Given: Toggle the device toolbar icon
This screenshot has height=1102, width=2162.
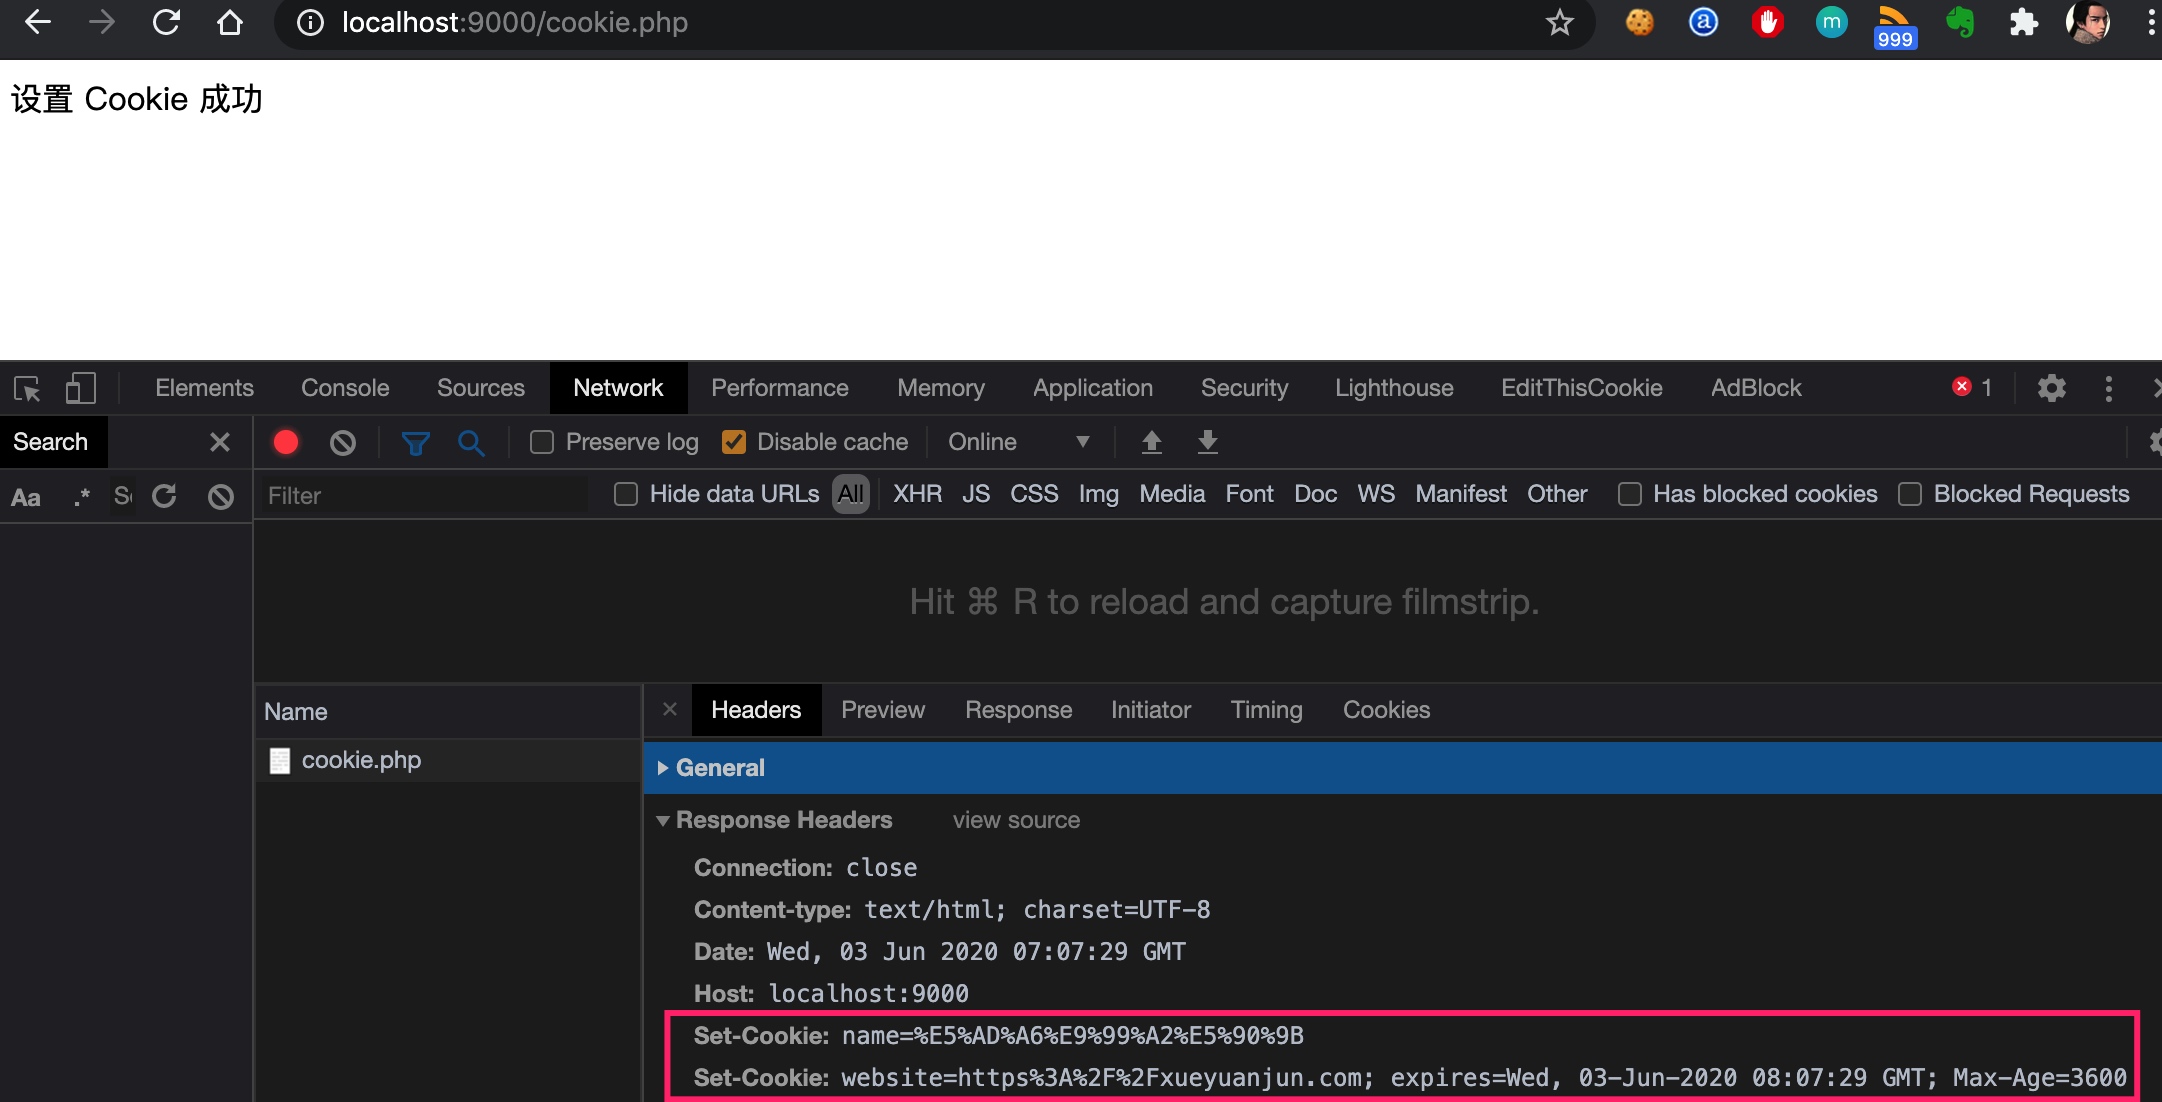Looking at the screenshot, I should point(81,388).
